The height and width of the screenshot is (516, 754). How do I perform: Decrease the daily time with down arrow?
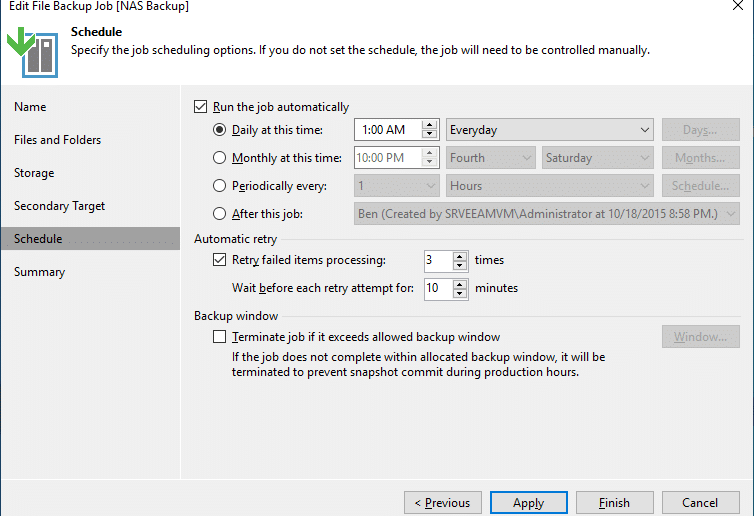click(429, 135)
